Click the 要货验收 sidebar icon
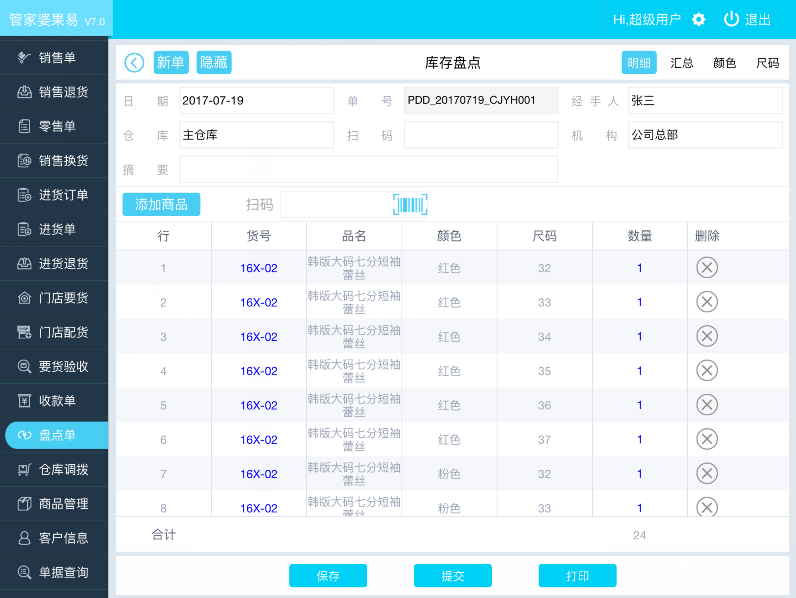 click(24, 366)
